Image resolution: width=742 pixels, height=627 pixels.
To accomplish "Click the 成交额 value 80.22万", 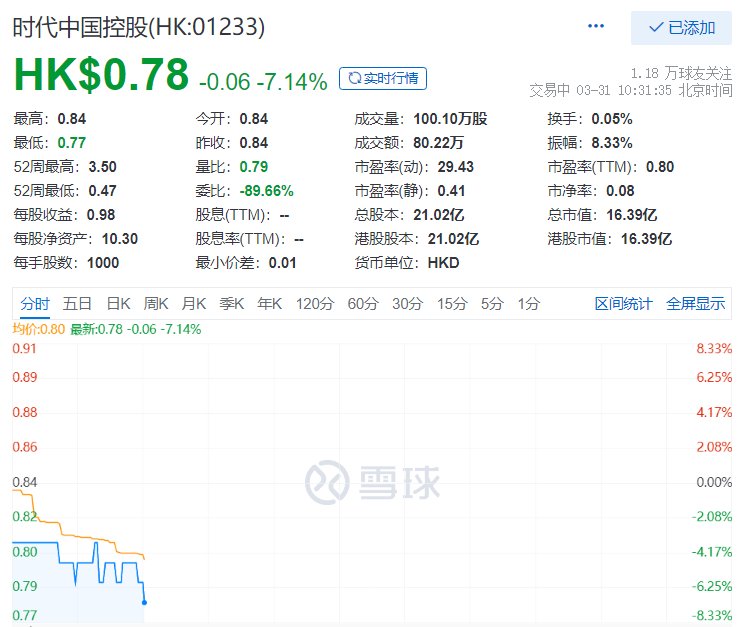I will coord(438,143).
